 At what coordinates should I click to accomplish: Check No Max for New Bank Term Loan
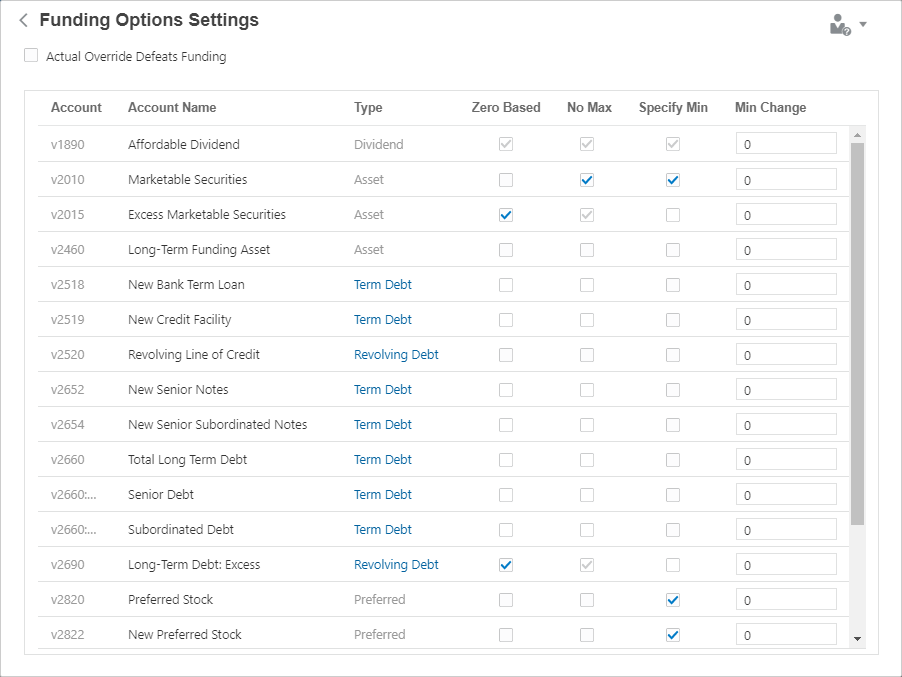click(587, 284)
